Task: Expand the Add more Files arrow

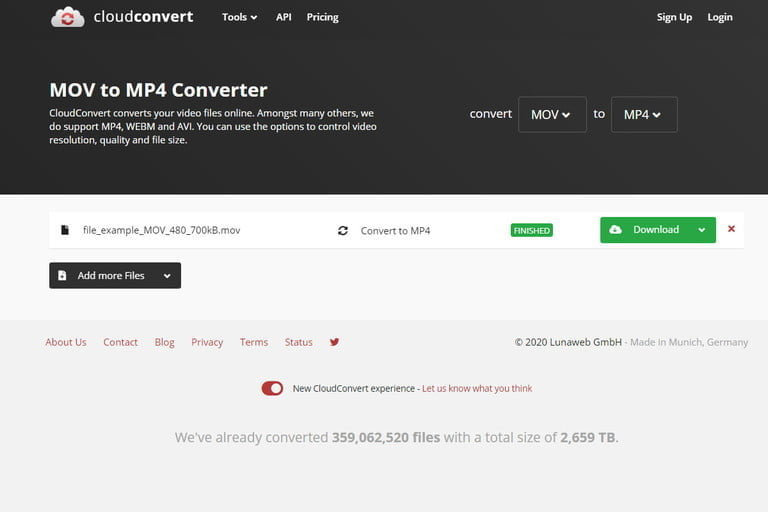Action: click(167, 276)
